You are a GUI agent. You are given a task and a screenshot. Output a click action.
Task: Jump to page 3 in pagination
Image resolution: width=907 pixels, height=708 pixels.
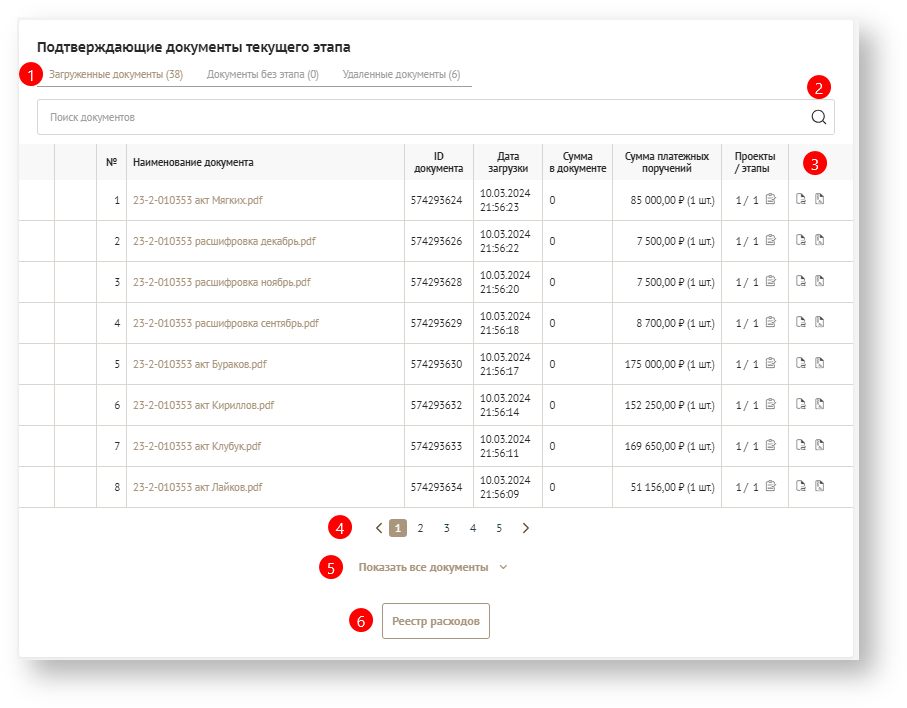point(446,528)
